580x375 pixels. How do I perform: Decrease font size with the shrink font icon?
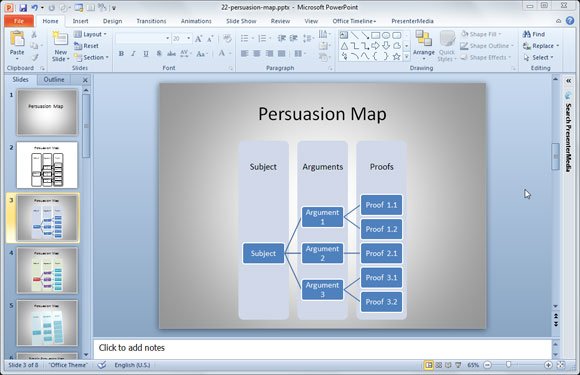point(210,38)
